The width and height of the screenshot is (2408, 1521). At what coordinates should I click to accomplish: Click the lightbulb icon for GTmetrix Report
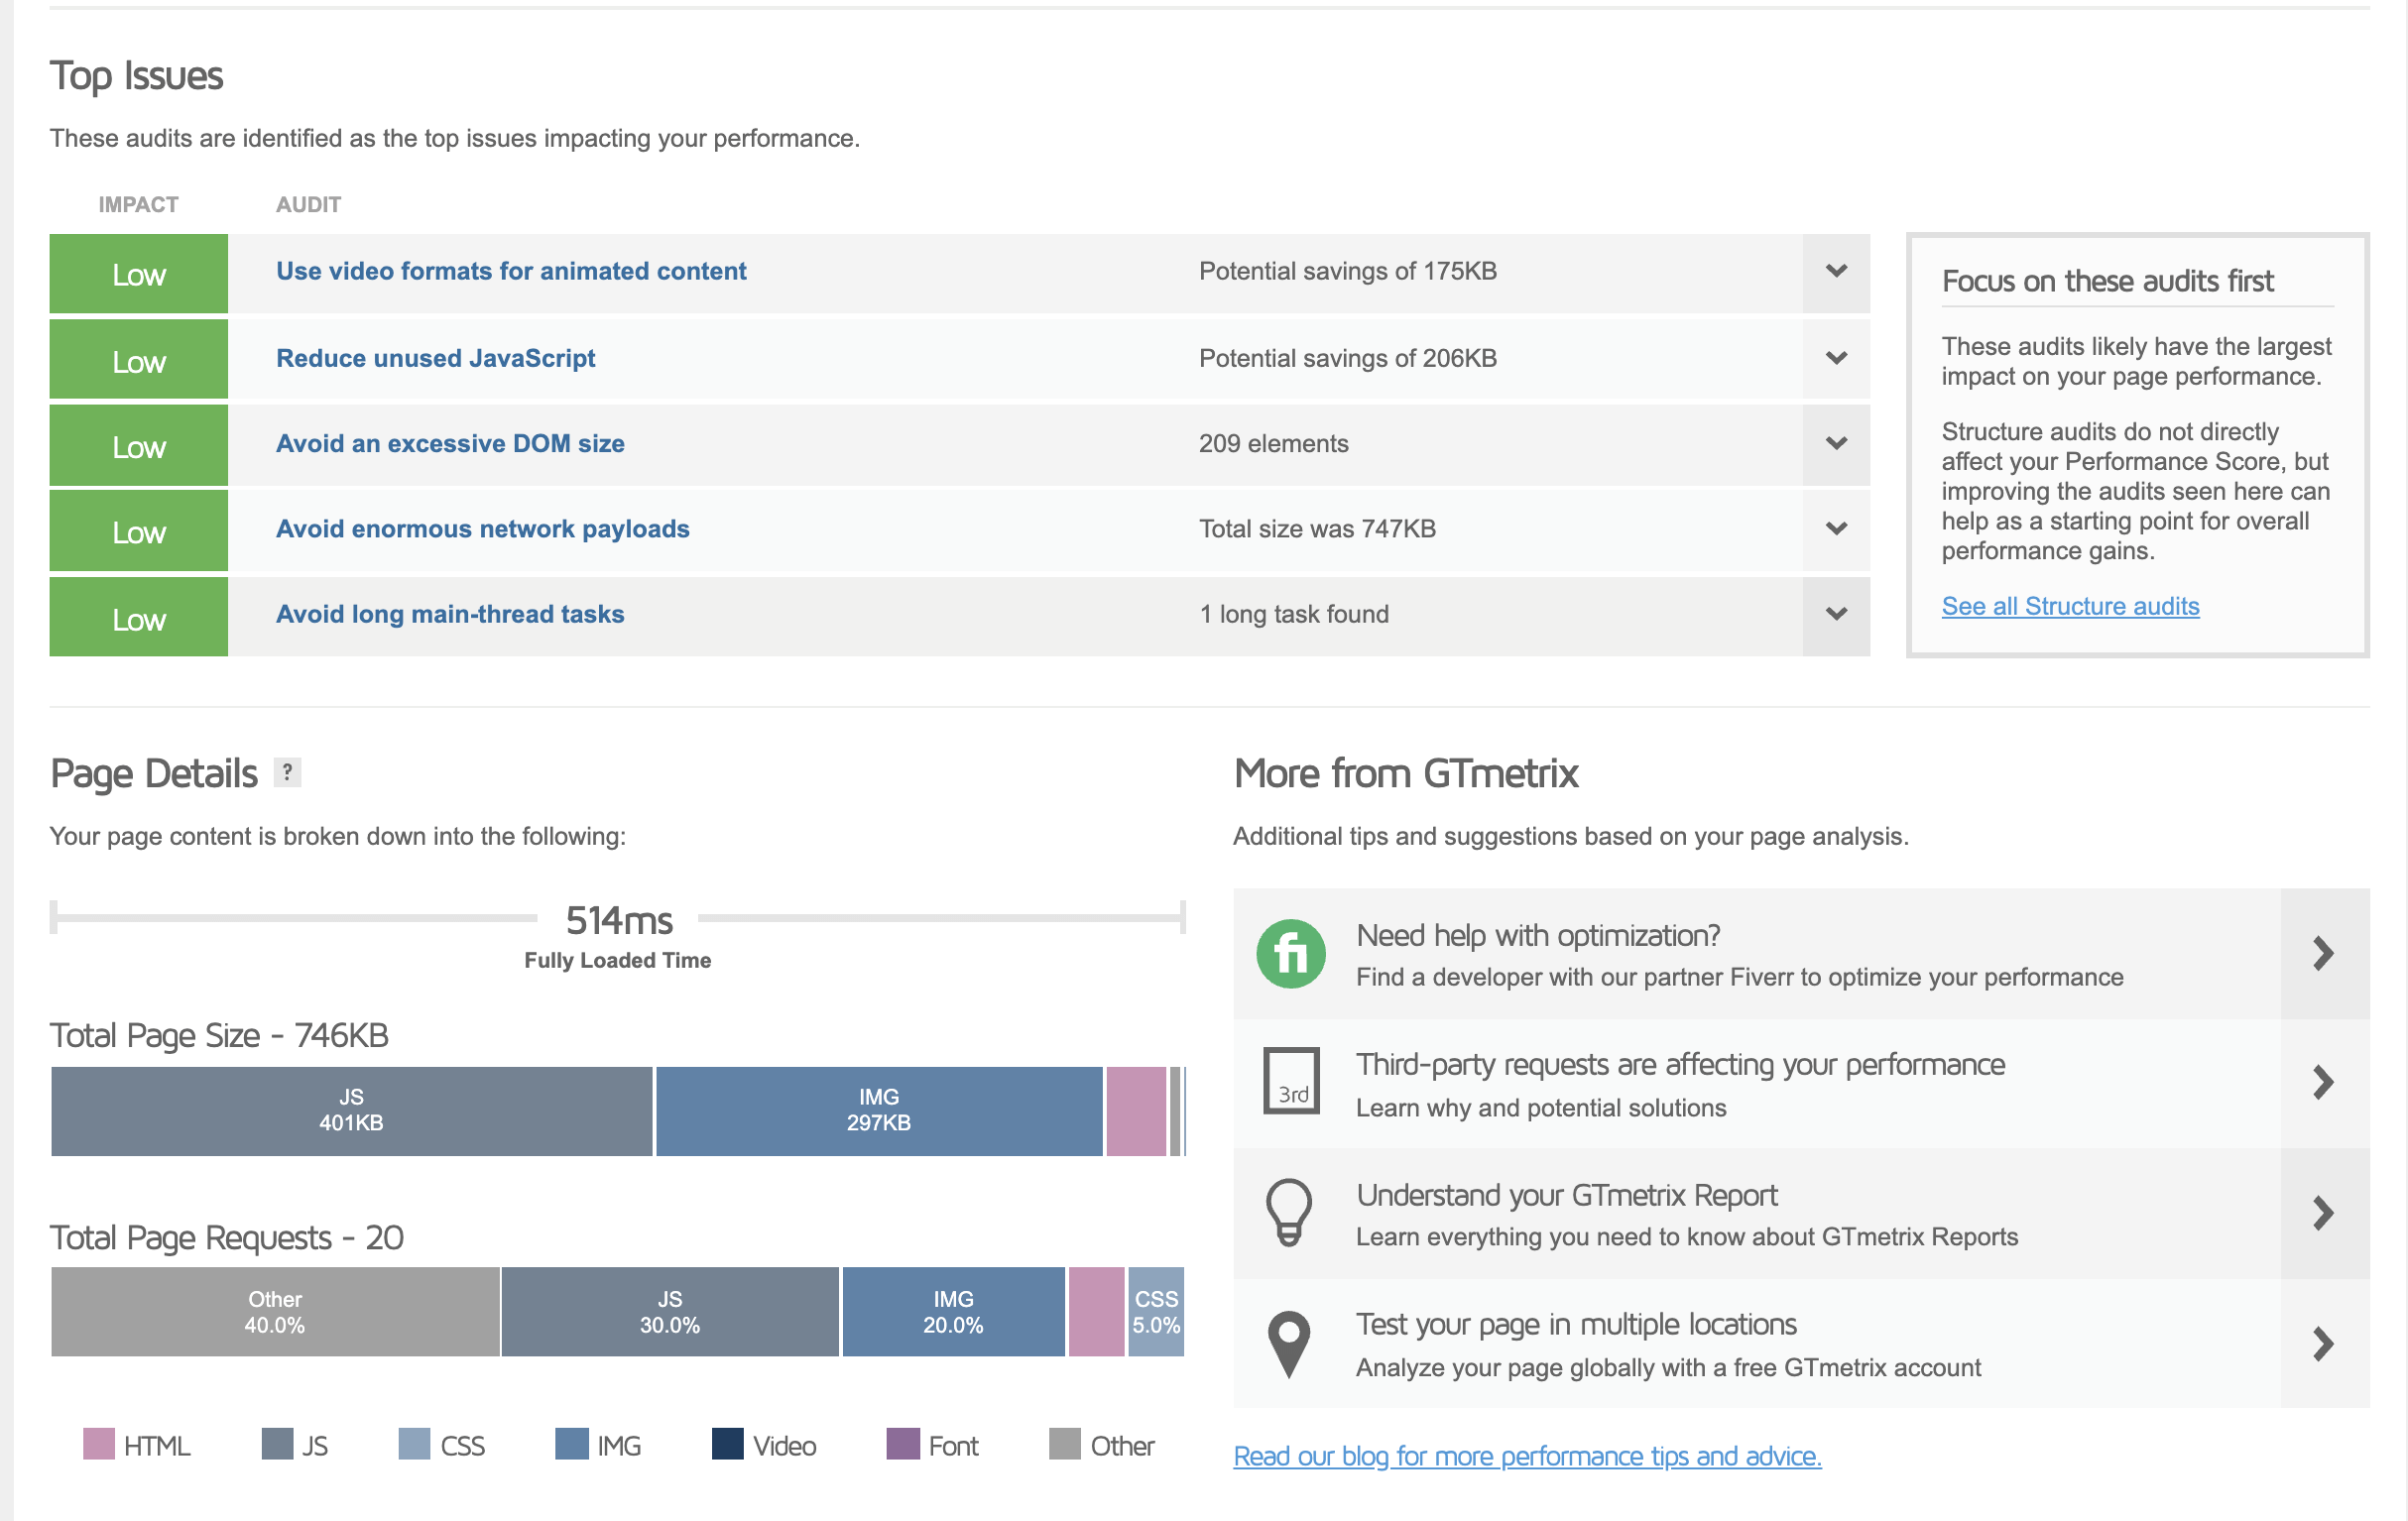point(1288,1211)
